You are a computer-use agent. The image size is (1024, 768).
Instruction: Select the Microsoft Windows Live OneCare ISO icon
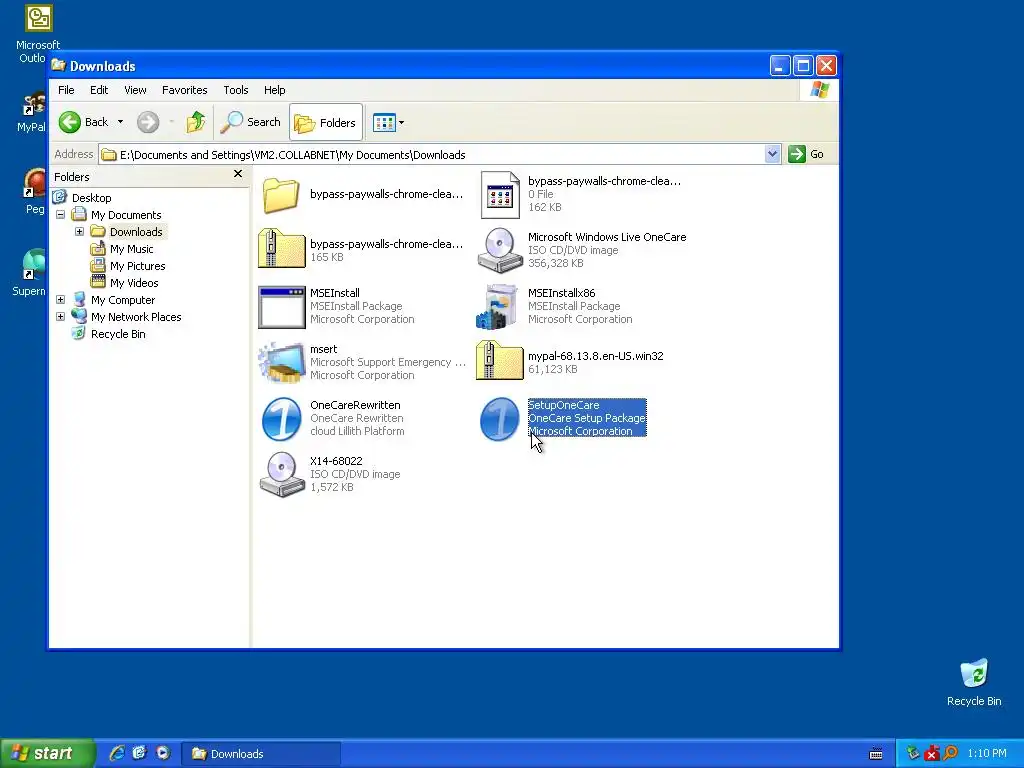[x=500, y=249]
